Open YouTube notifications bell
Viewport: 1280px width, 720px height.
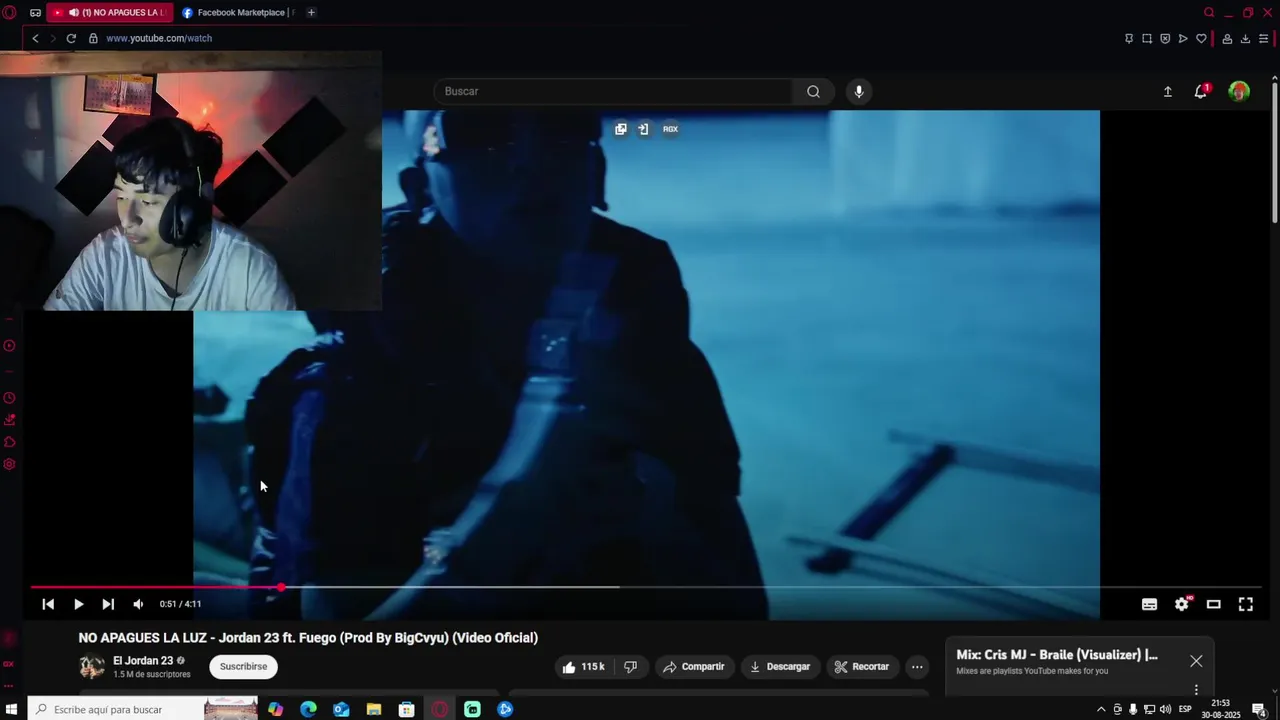[1201, 91]
